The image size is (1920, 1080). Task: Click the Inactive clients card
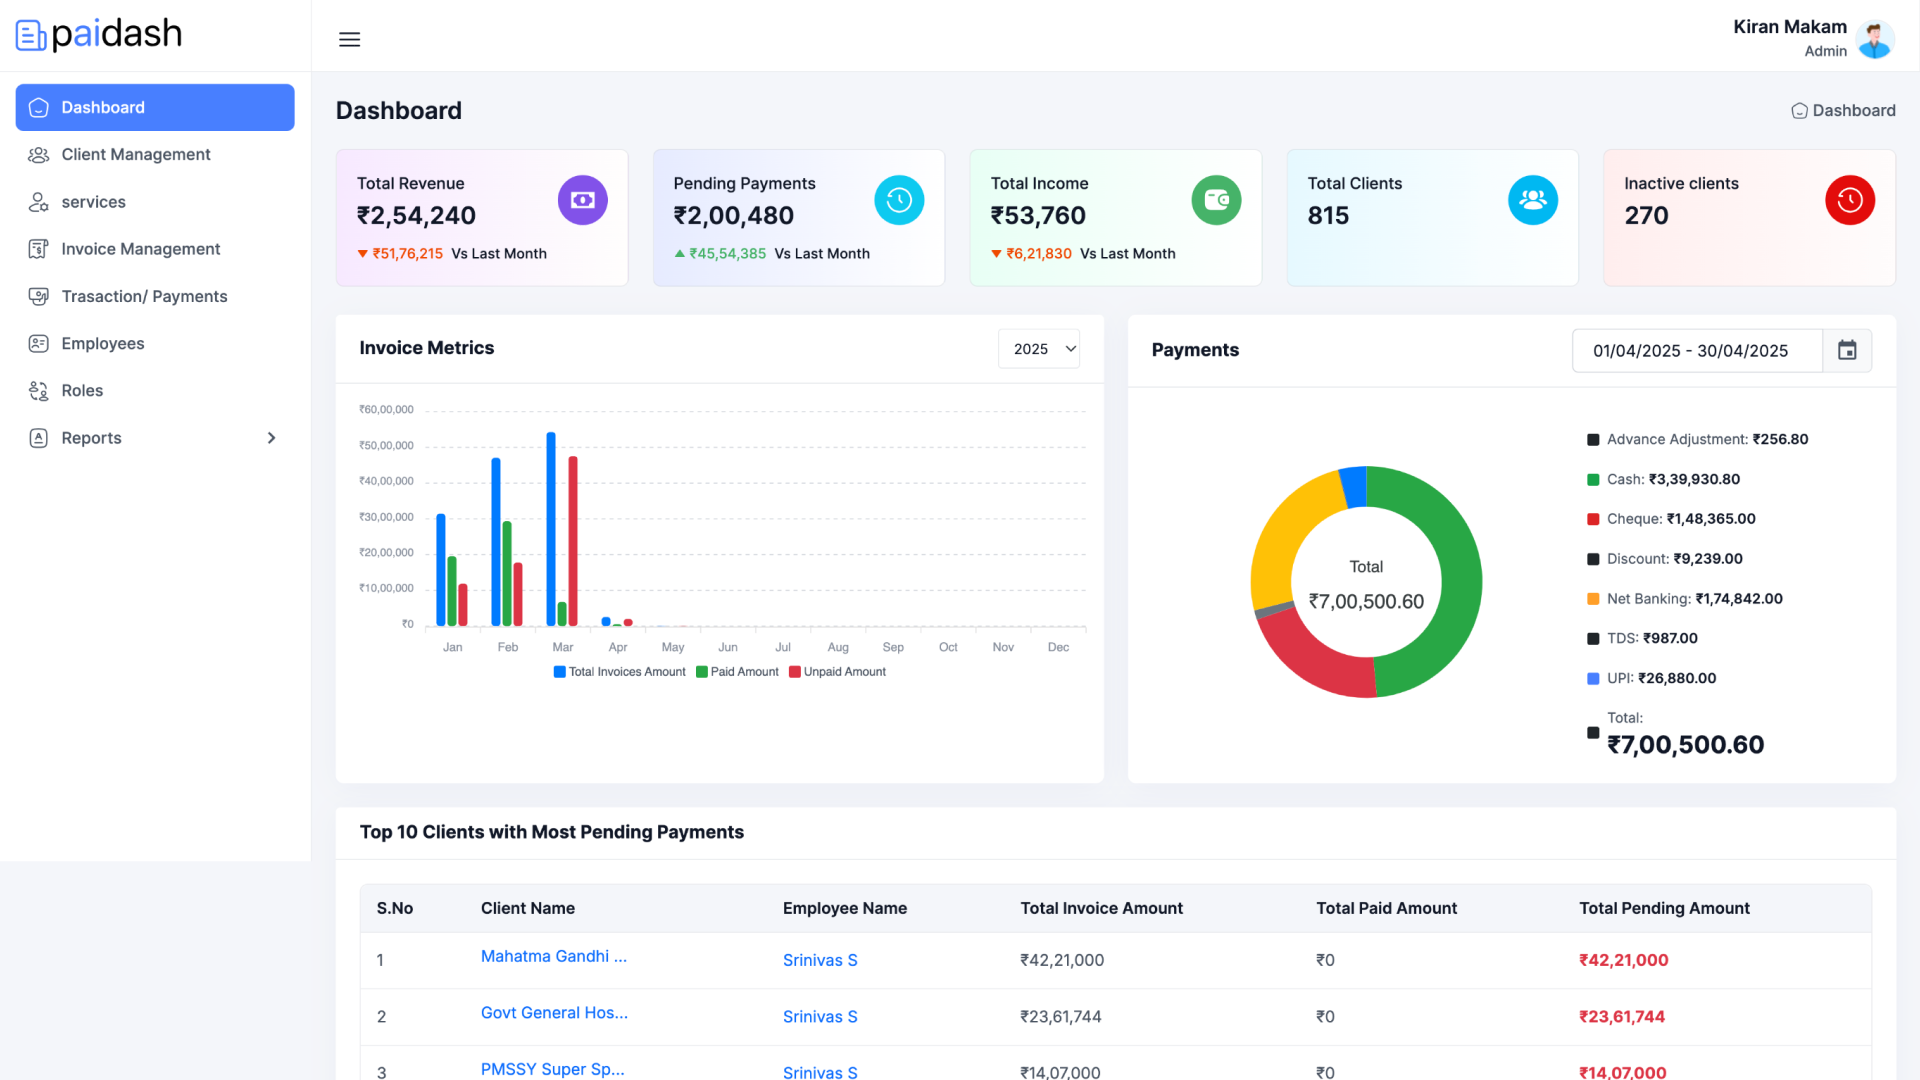click(1750, 218)
